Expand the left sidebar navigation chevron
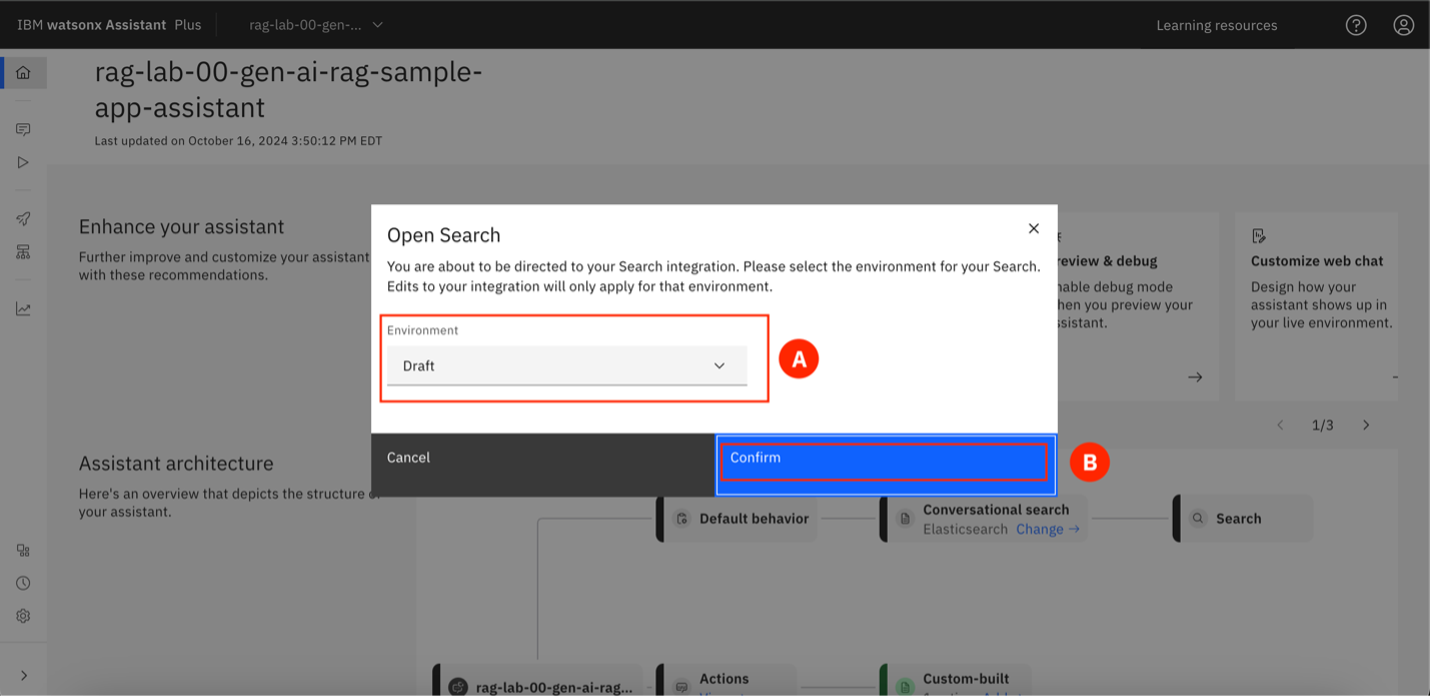This screenshot has width=1430, height=699. coord(23,676)
